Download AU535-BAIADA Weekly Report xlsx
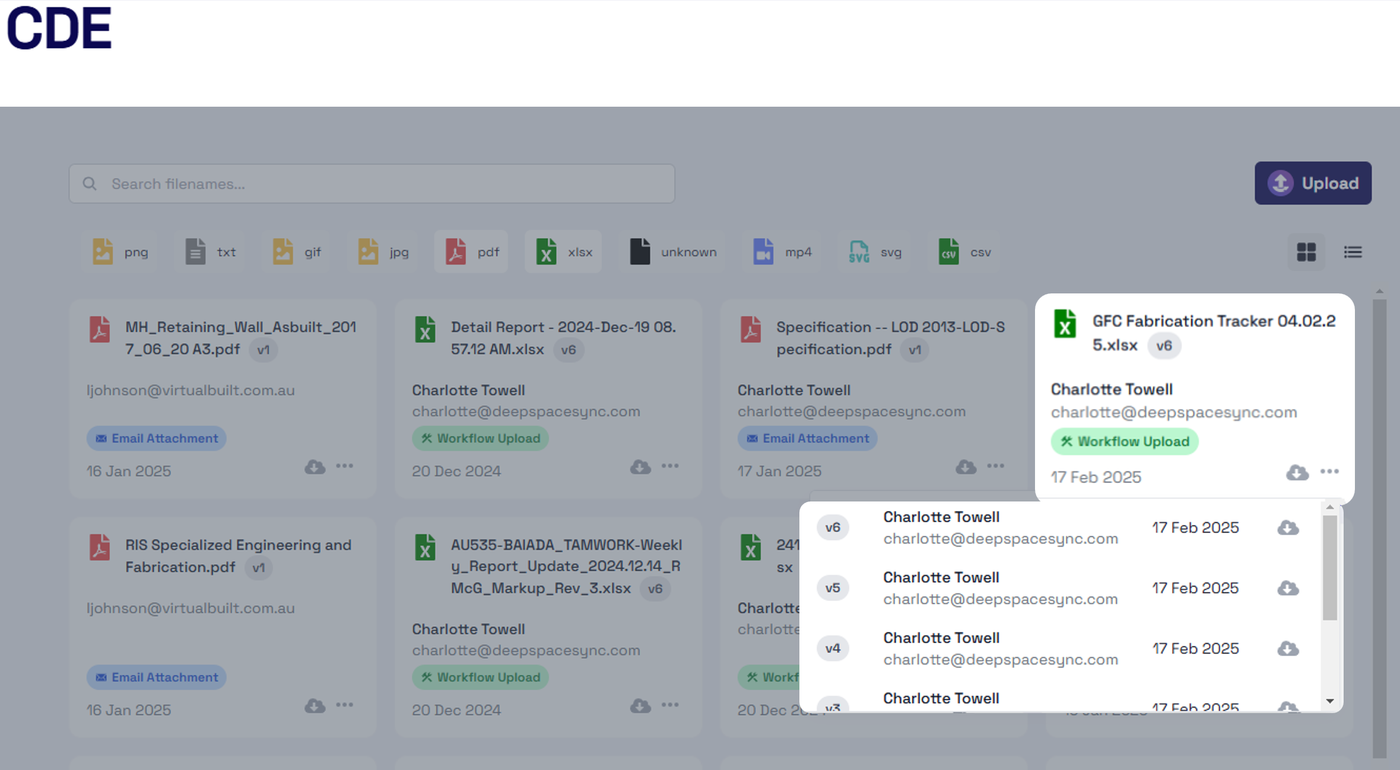1400x770 pixels. tap(640, 706)
